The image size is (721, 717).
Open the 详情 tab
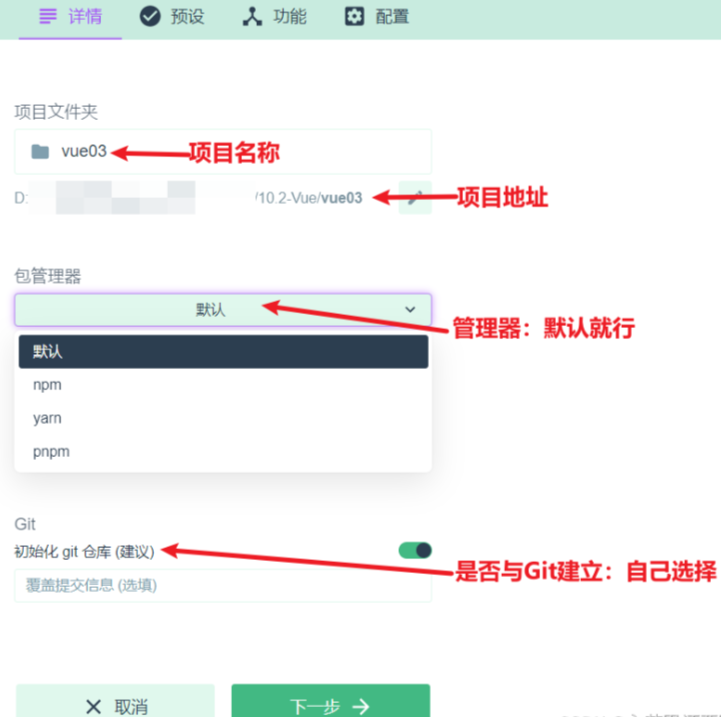[x=70, y=17]
